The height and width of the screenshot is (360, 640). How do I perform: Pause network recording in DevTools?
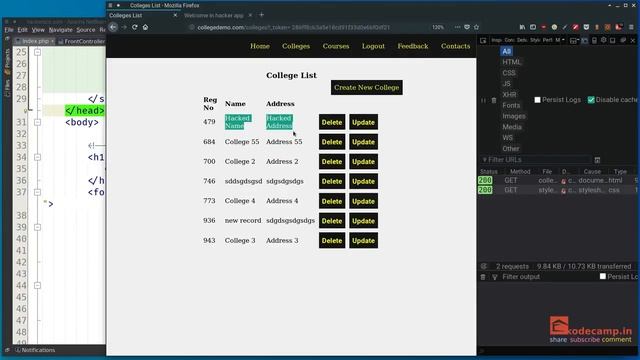click(x=483, y=100)
